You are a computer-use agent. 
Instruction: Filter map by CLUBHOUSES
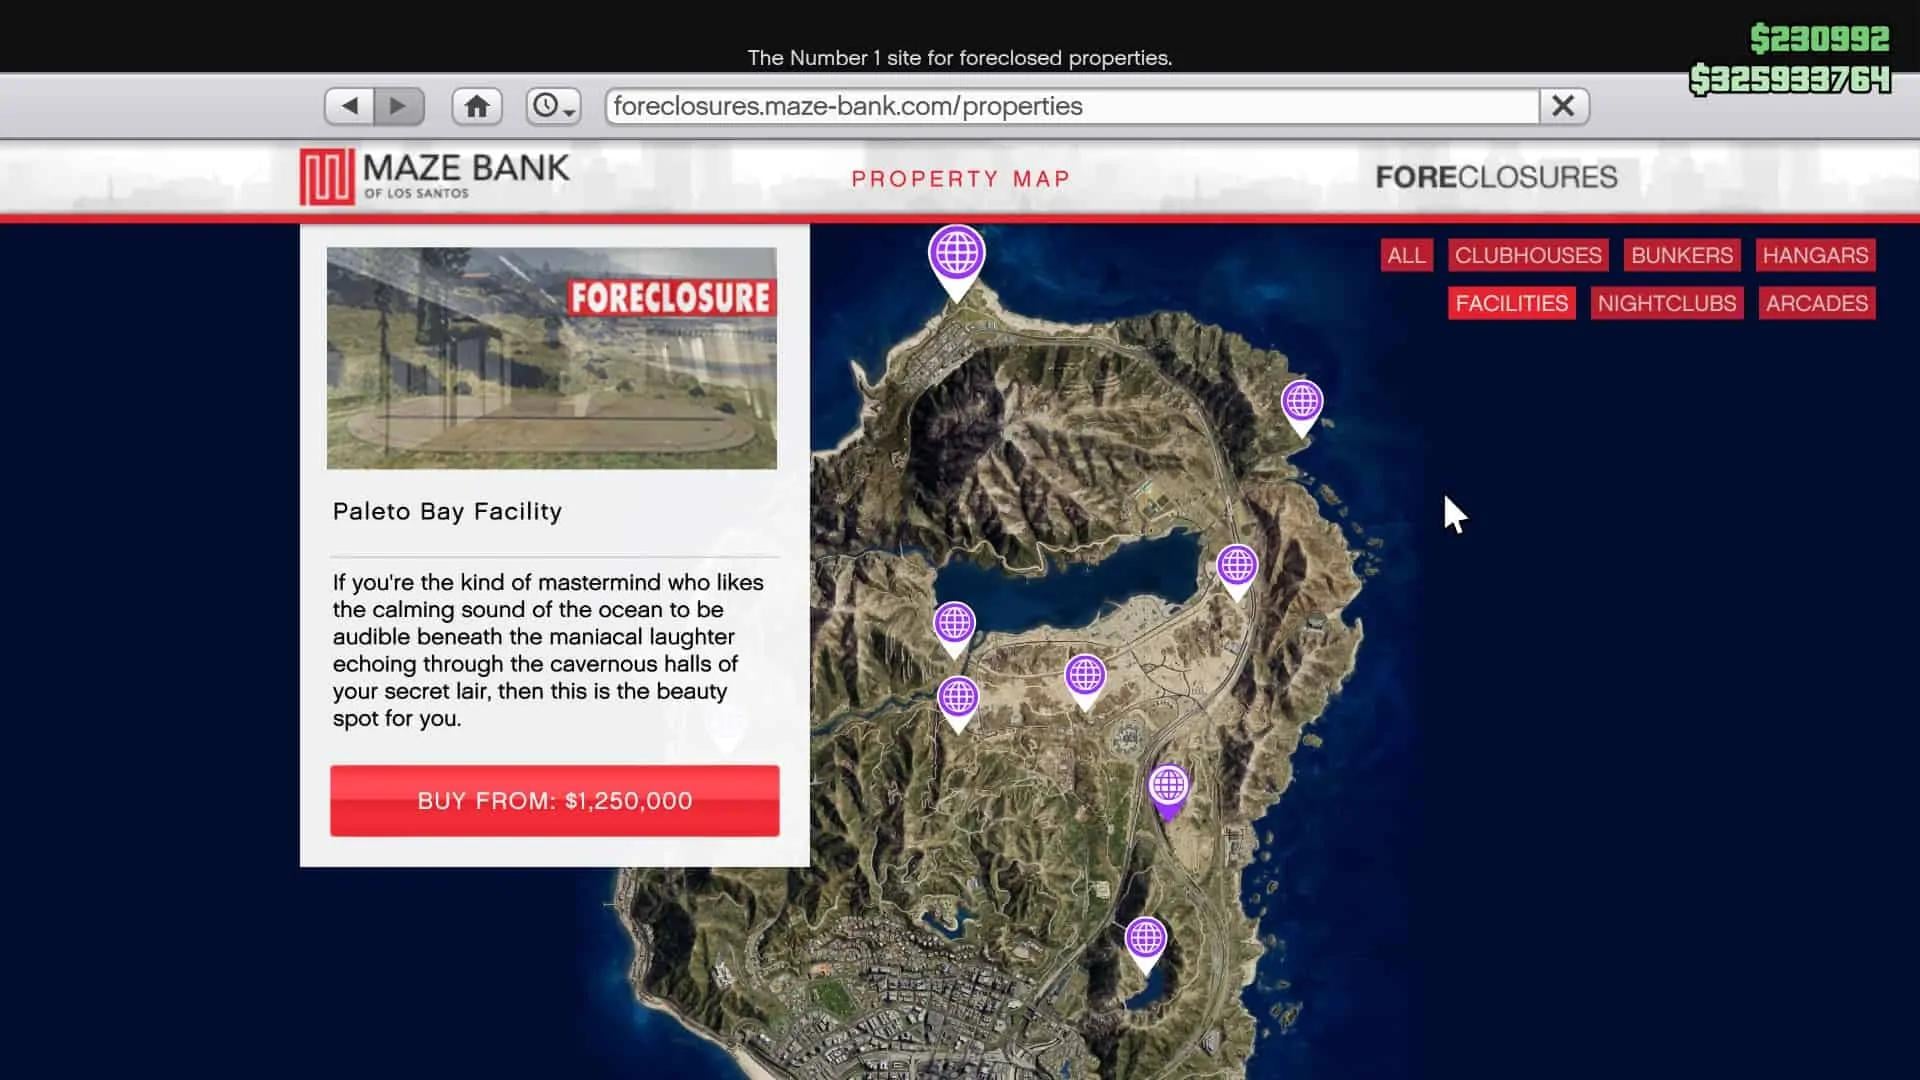[x=1527, y=255]
